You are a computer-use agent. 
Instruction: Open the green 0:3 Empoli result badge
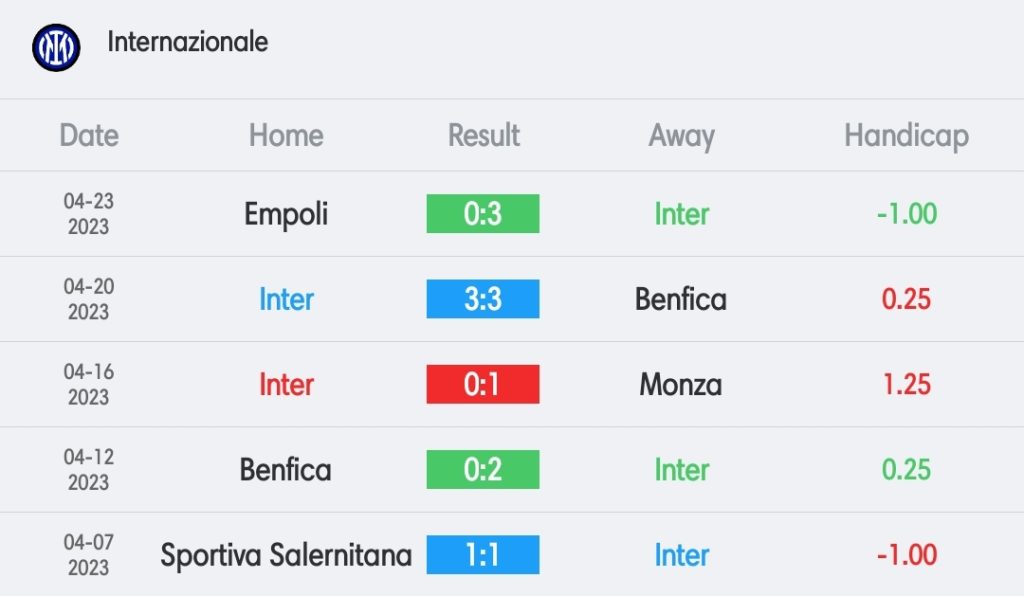(x=483, y=213)
